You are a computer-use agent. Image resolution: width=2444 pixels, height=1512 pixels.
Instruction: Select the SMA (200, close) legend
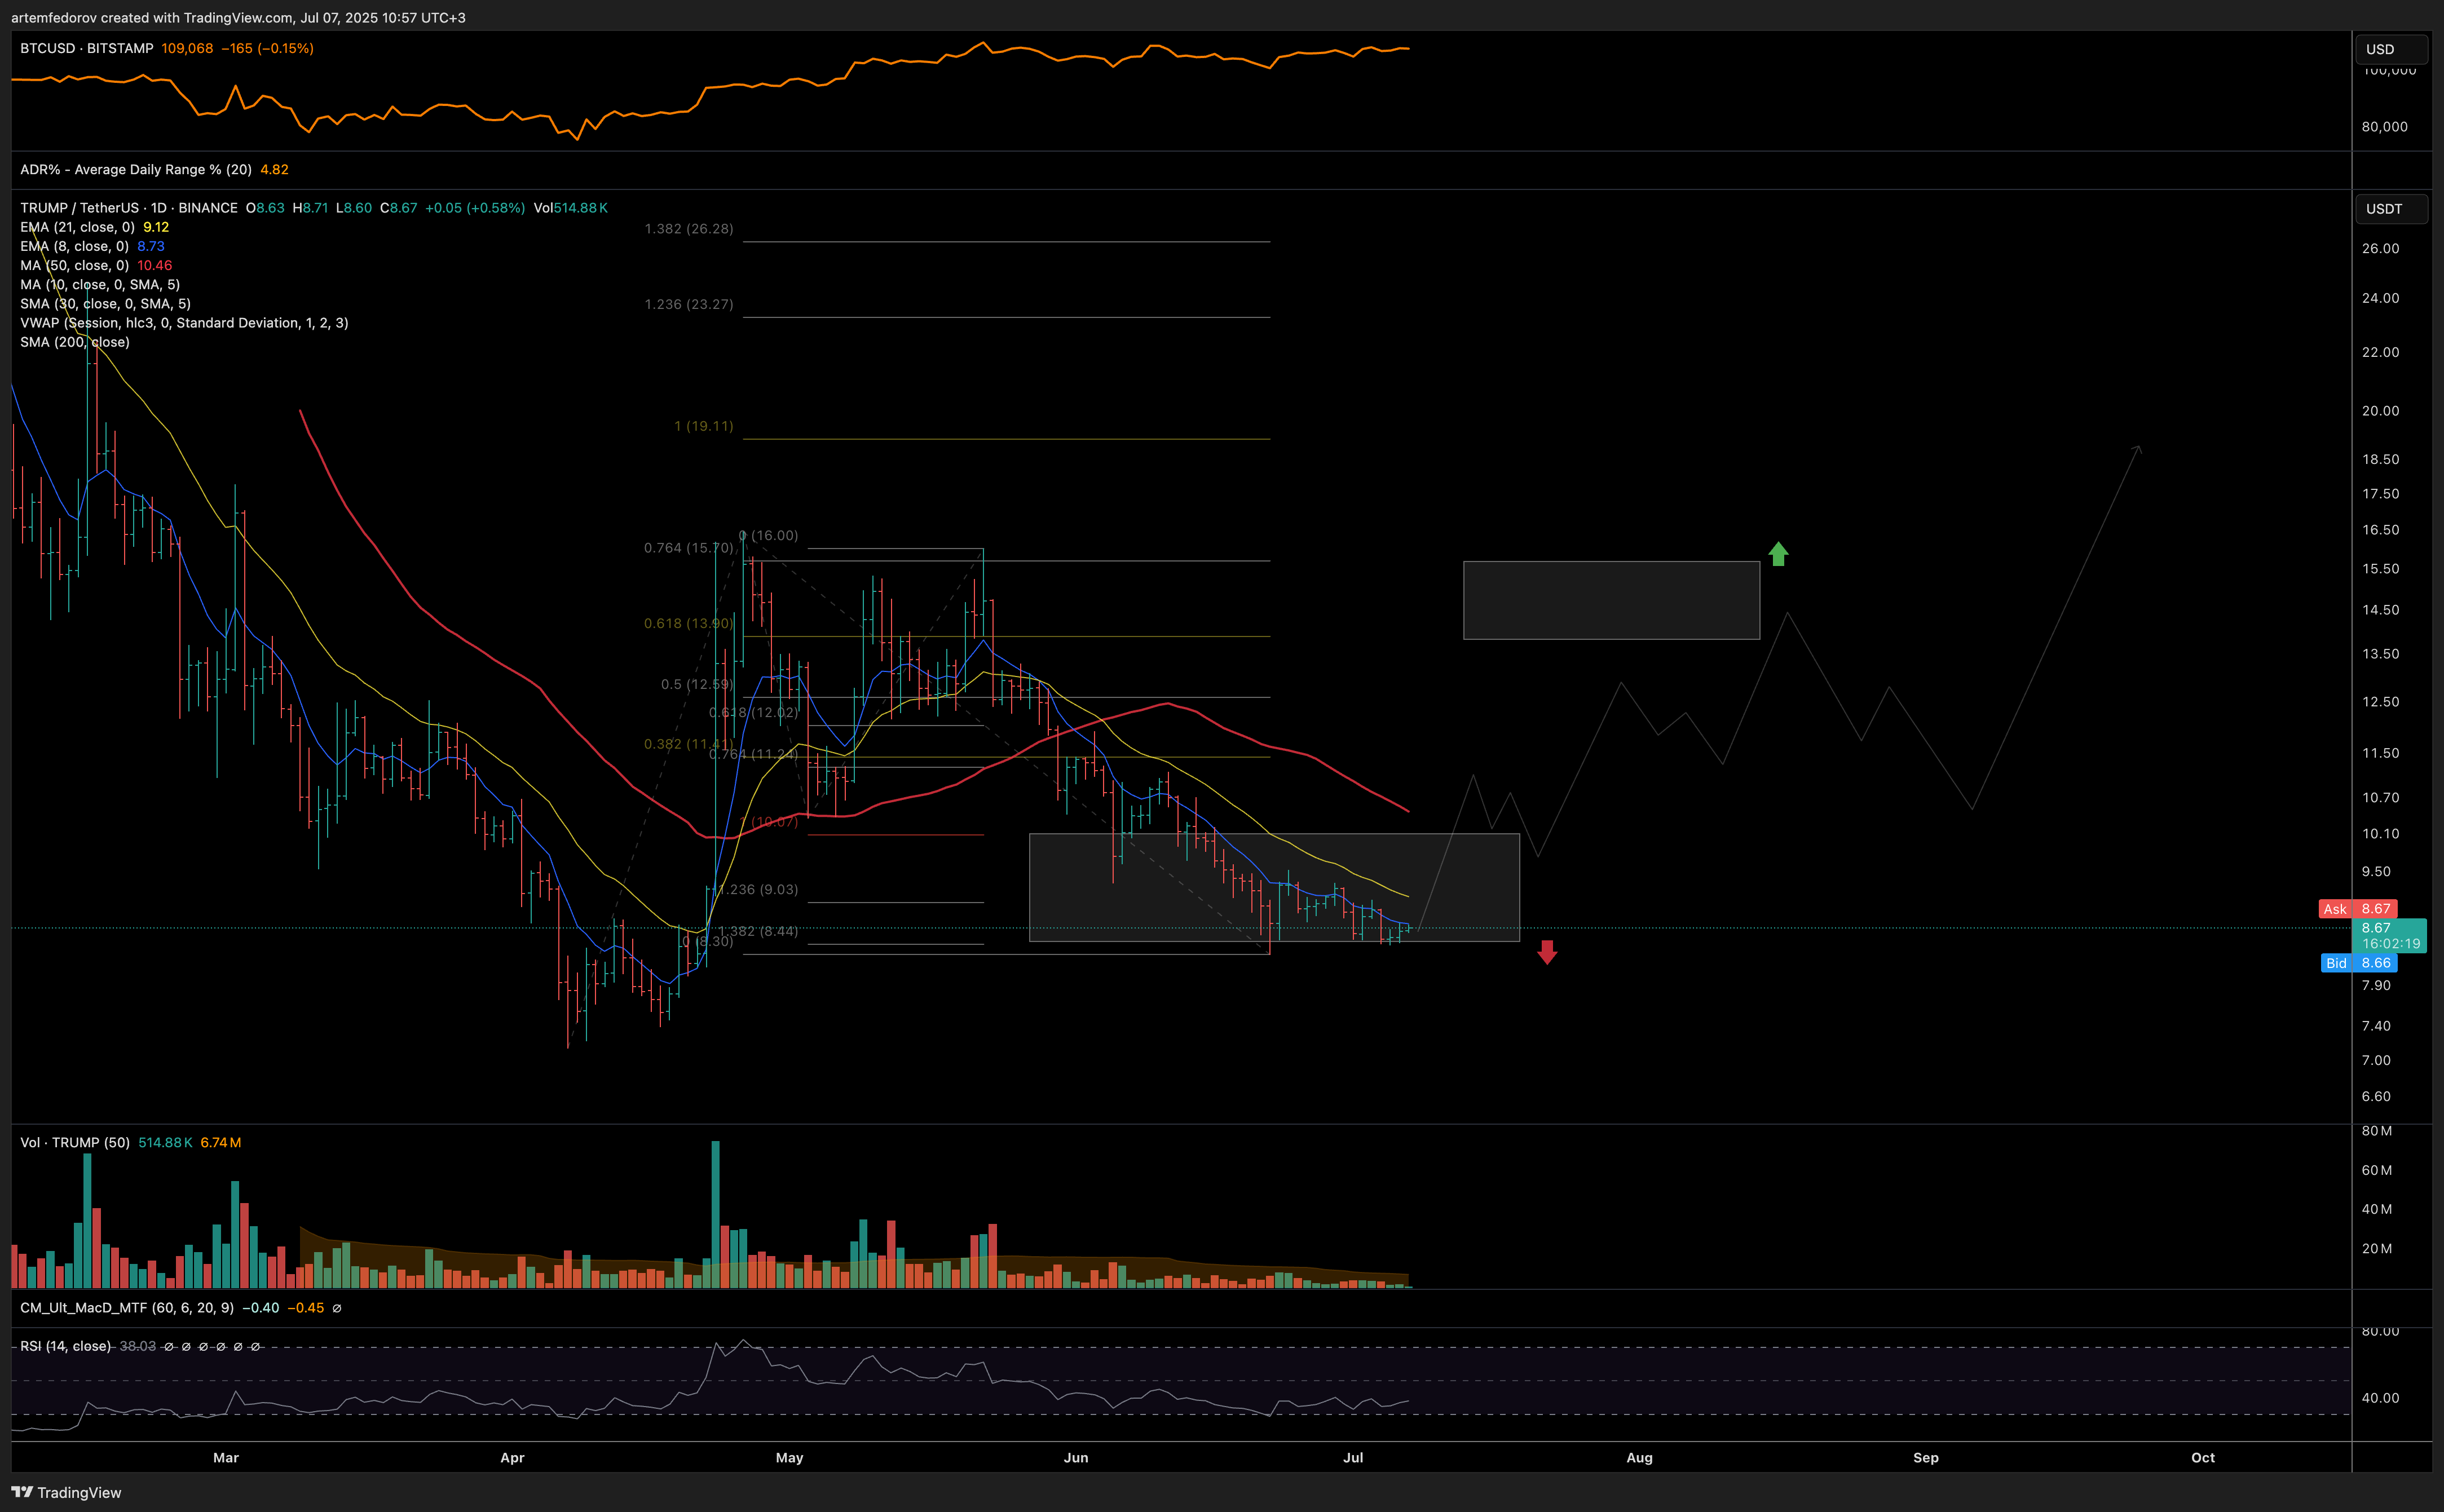[x=75, y=342]
